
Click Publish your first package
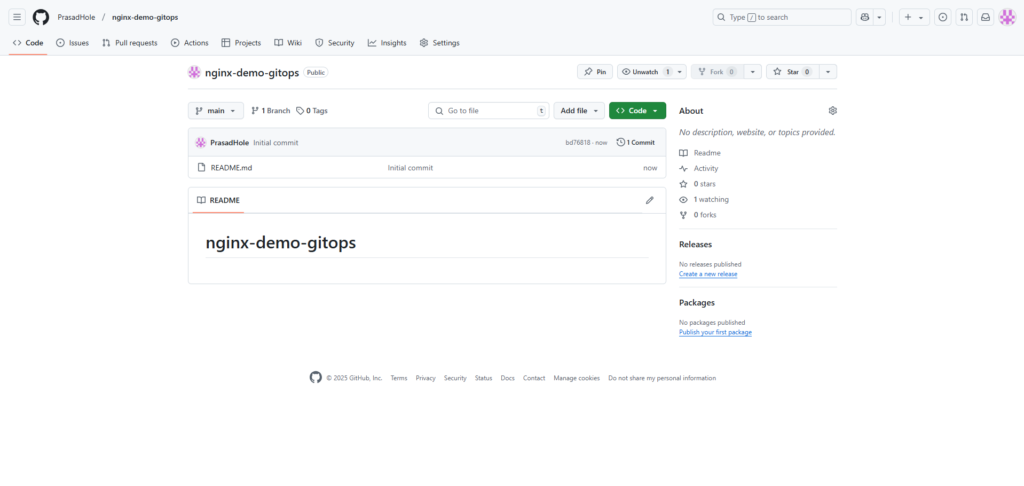click(715, 332)
